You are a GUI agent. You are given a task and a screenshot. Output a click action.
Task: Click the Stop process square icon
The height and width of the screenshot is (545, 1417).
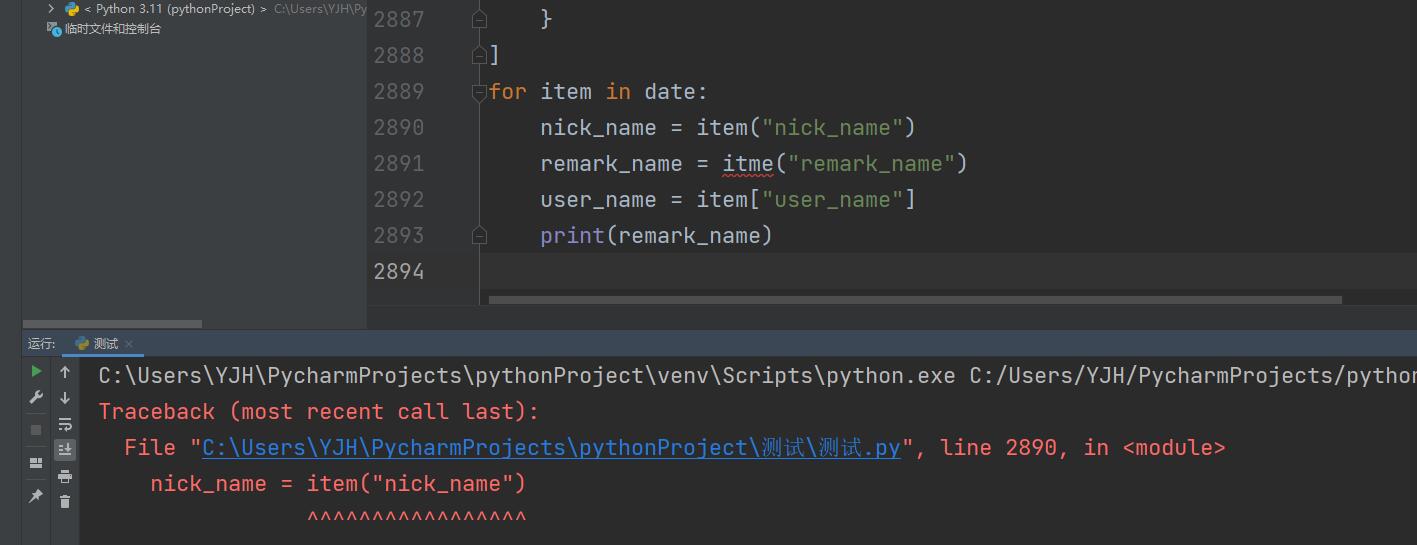pyautogui.click(x=36, y=429)
